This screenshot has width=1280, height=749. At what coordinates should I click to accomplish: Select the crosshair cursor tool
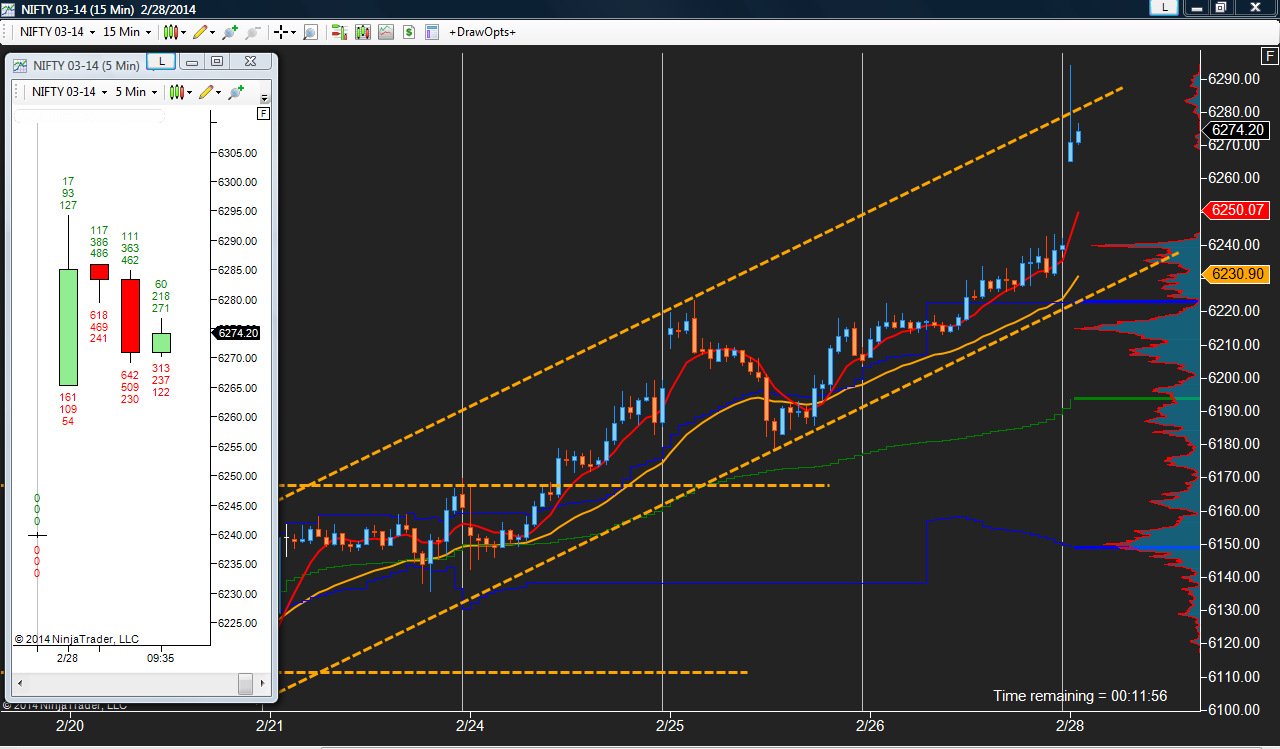(x=281, y=32)
